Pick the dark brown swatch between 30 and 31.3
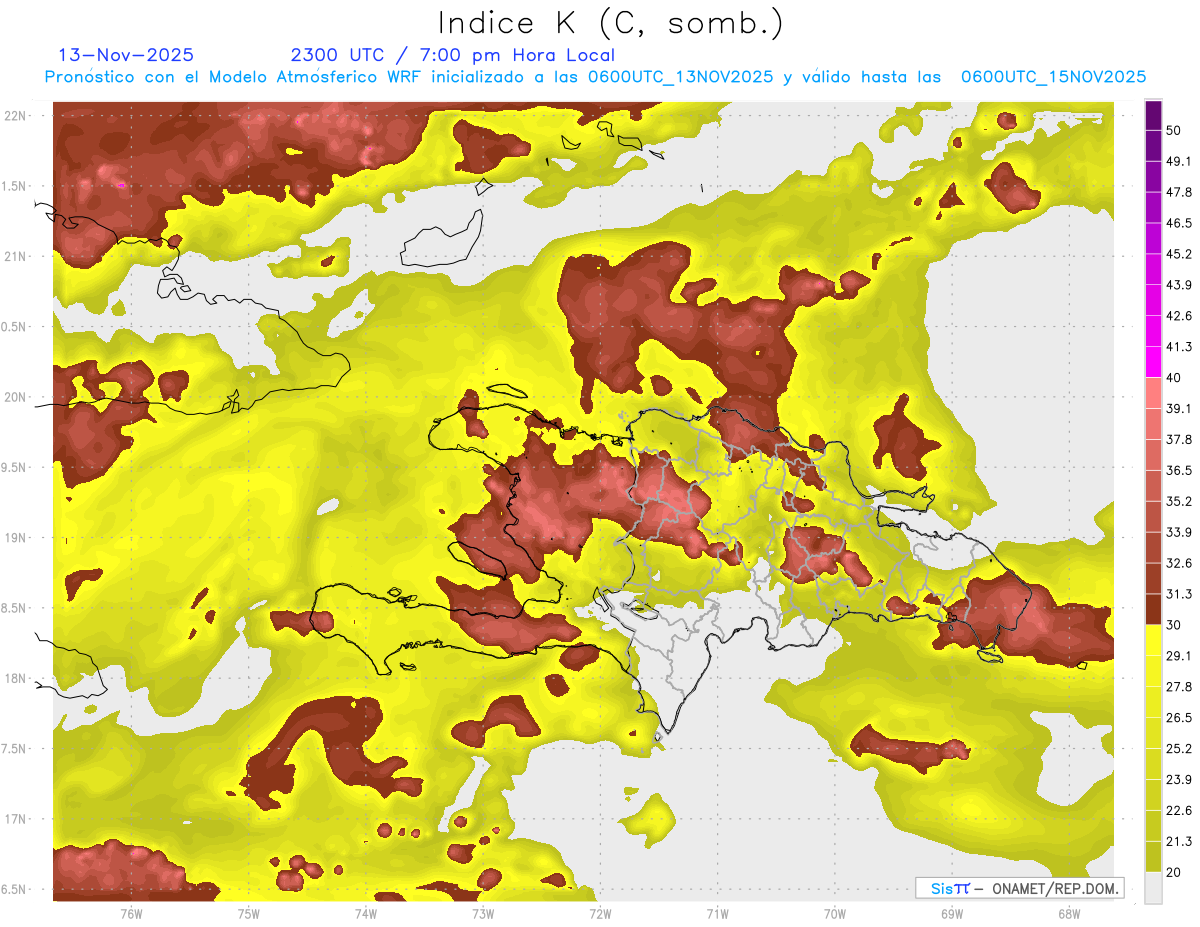 click(x=1153, y=609)
